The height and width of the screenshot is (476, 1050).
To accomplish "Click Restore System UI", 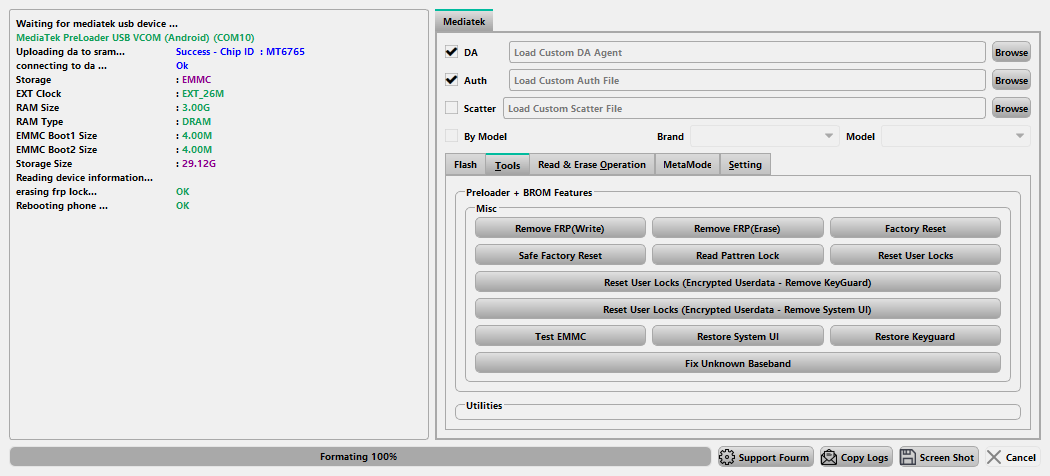I will click(738, 335).
